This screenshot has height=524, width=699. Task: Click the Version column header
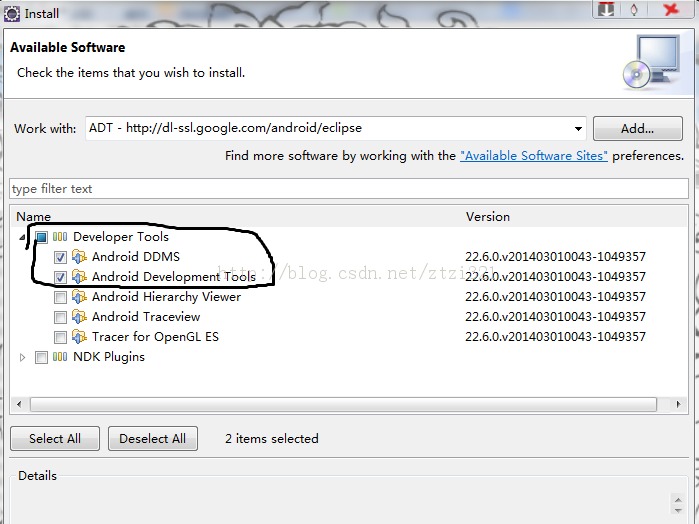click(x=488, y=217)
